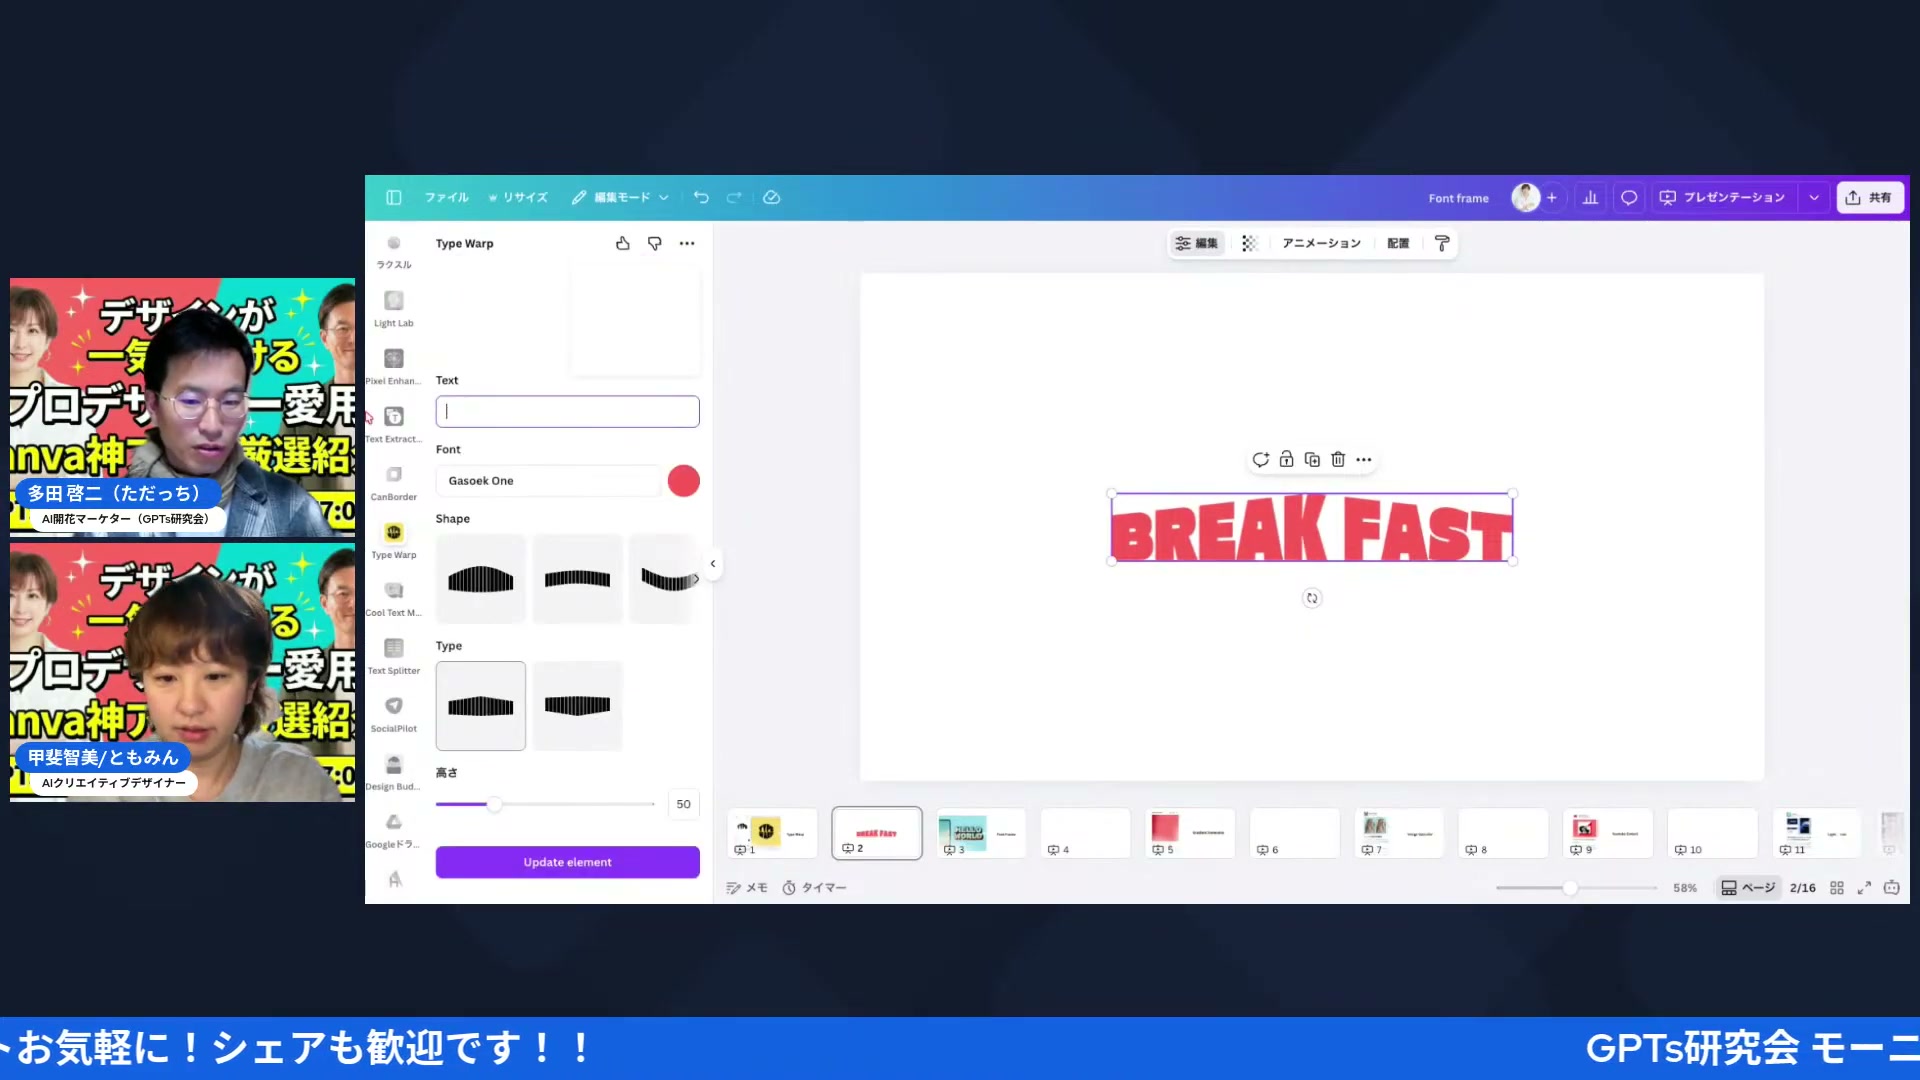Screen dimensions: 1920x1080
Task: Open the SocialPilot app icon
Action: tap(393, 705)
